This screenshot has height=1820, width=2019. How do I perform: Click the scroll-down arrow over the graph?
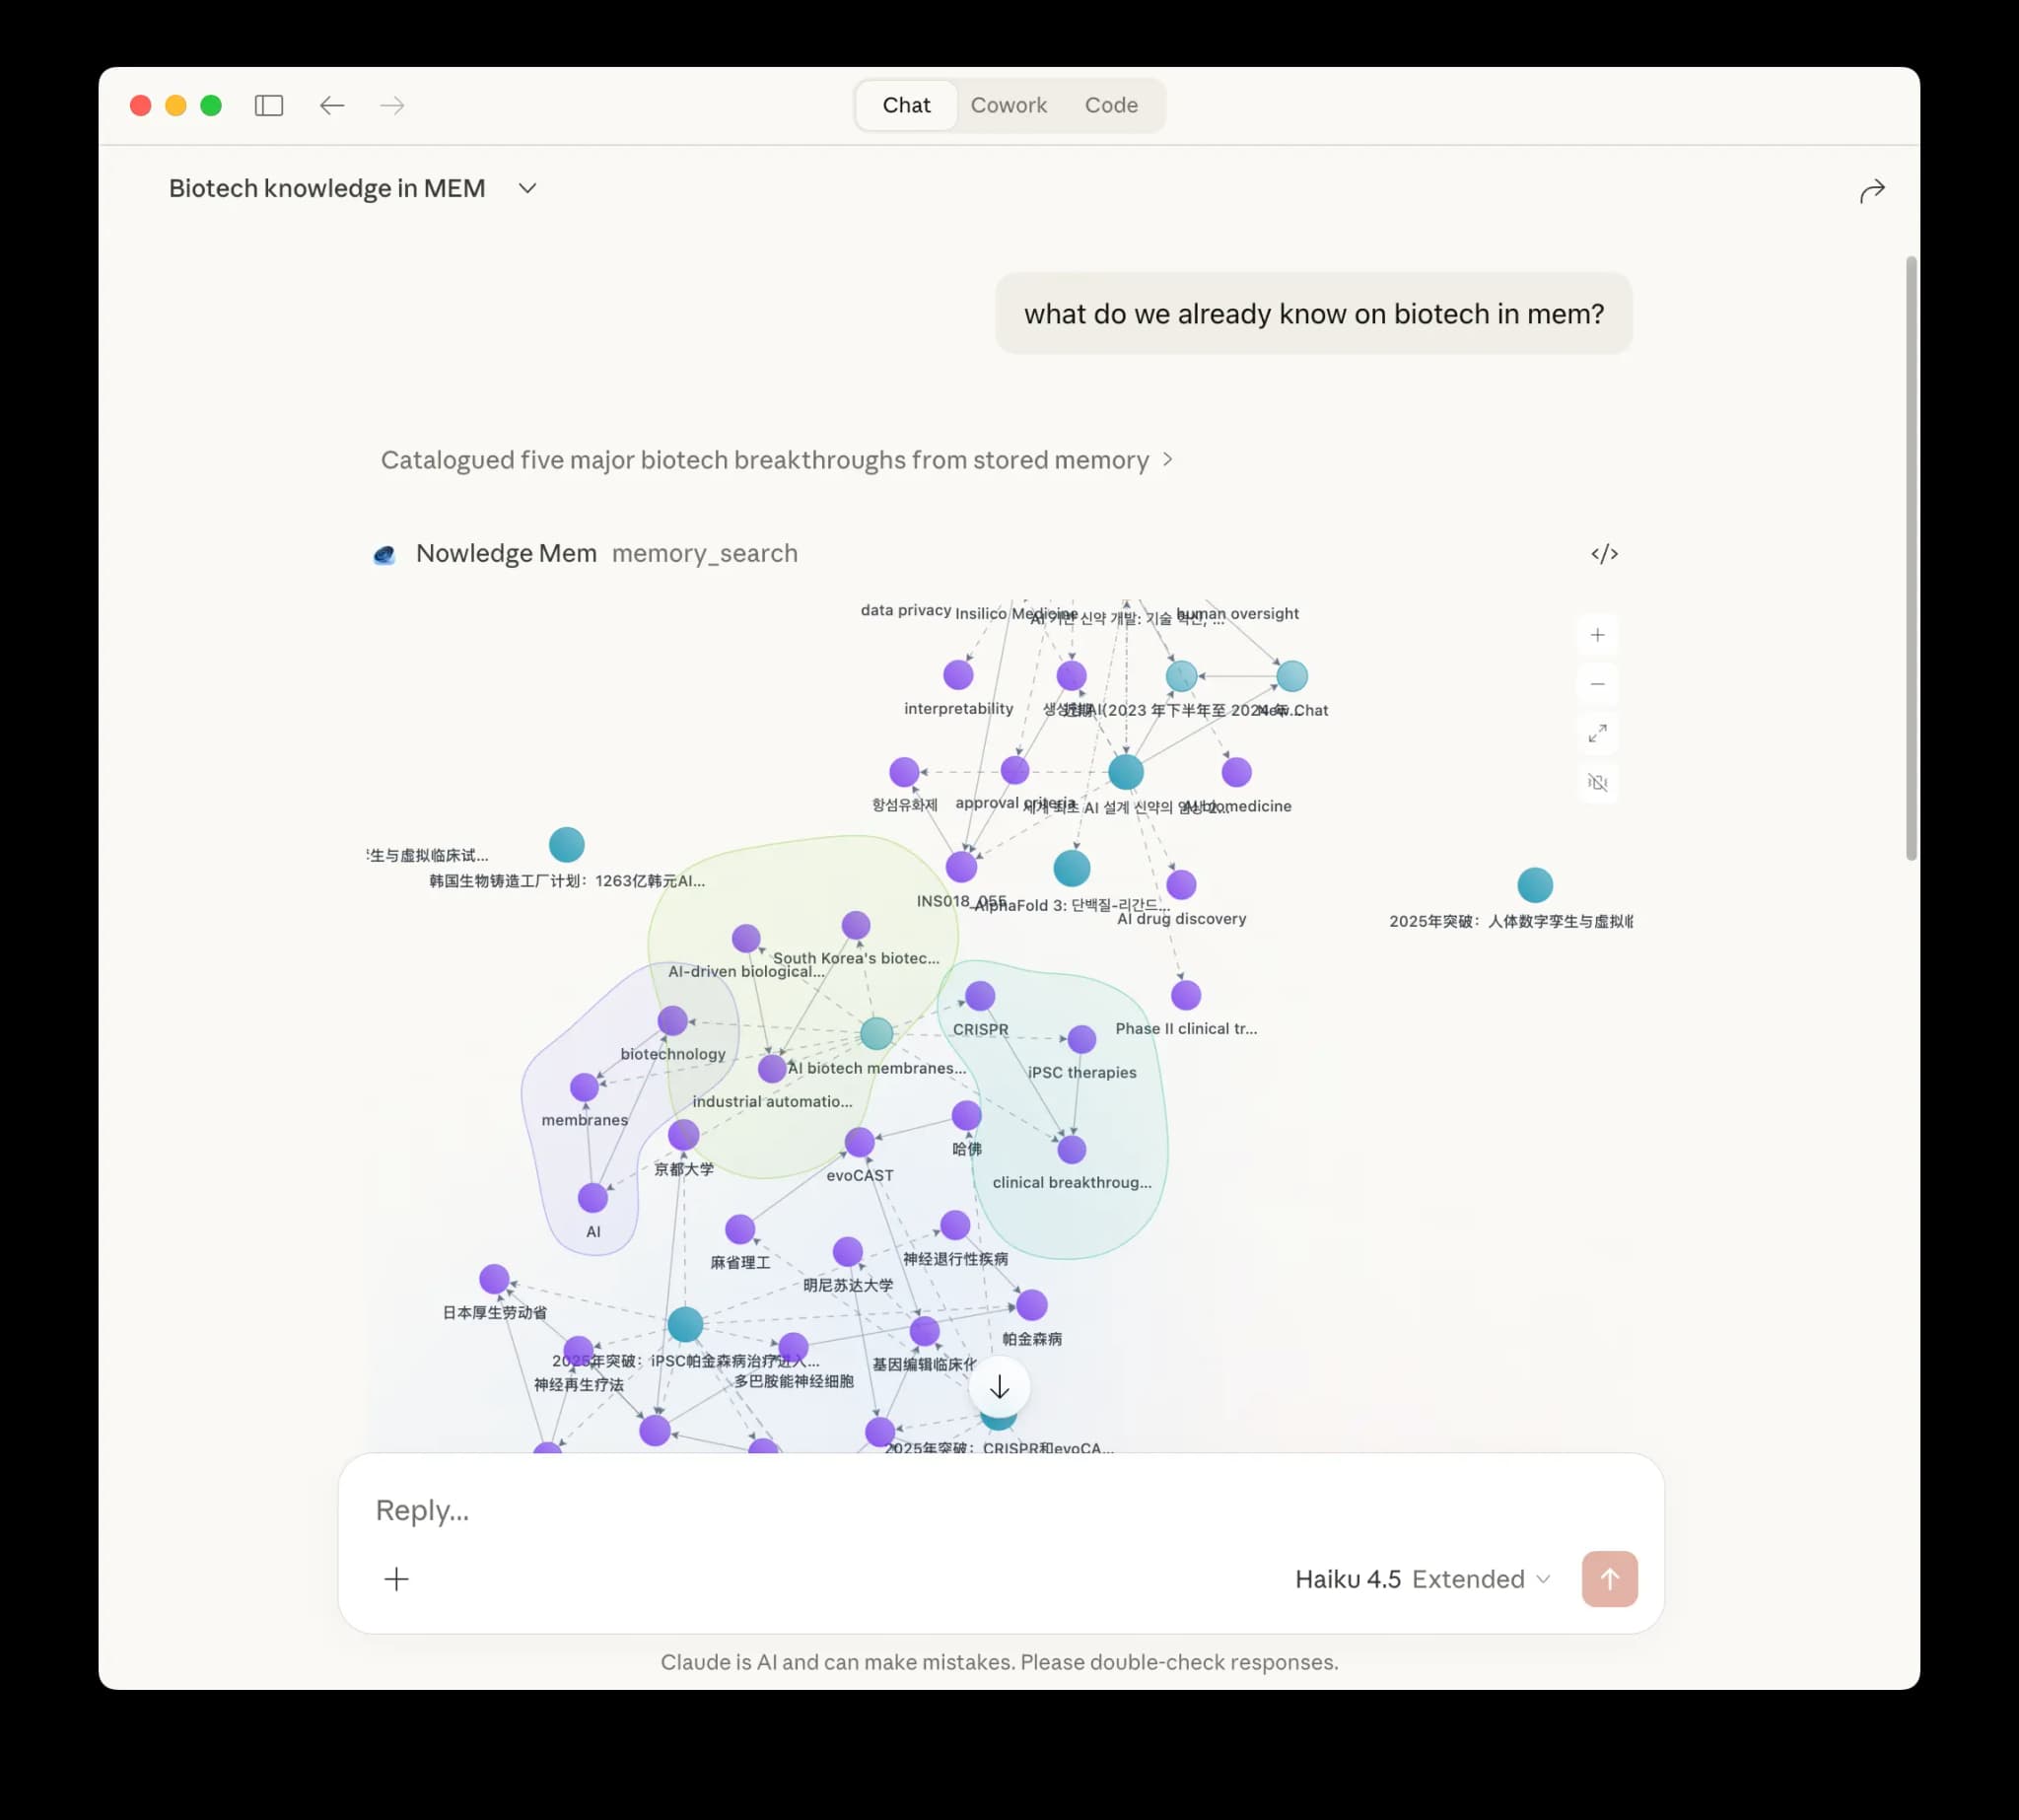click(999, 1386)
